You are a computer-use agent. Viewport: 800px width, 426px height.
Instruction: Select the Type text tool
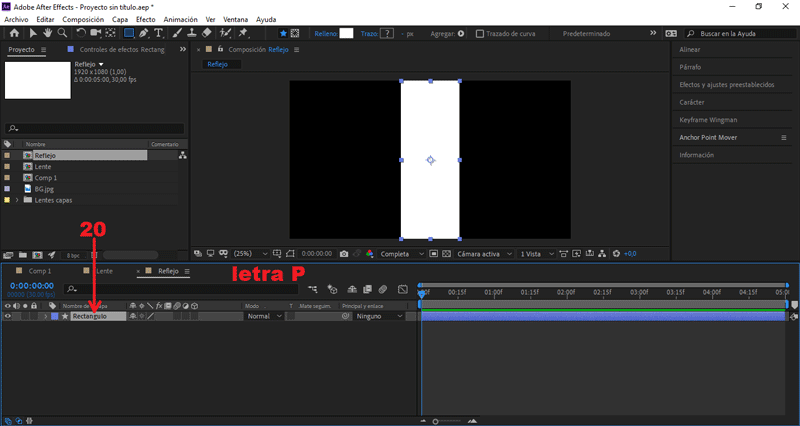pos(159,33)
